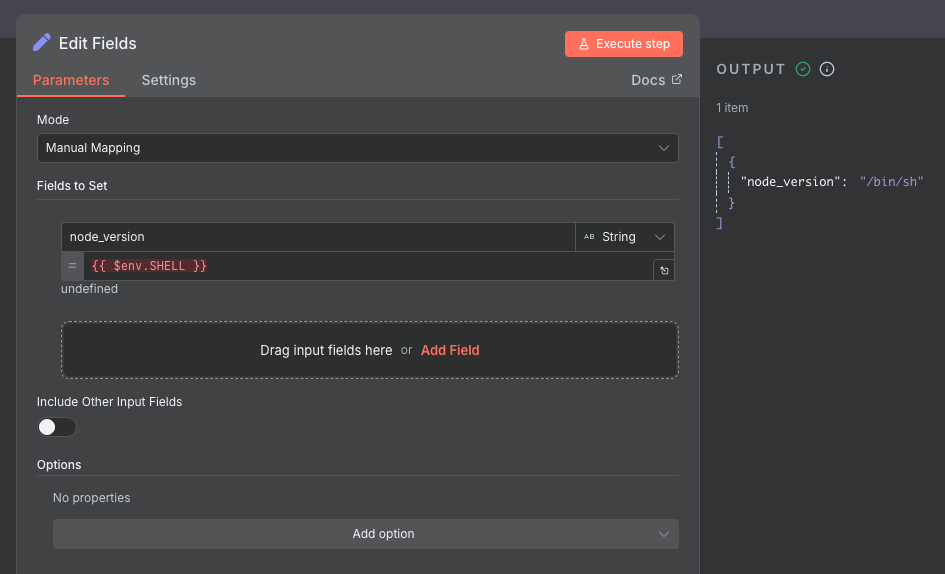Click the node_version field name input
Screen dimensions: 945x574
click(x=318, y=237)
